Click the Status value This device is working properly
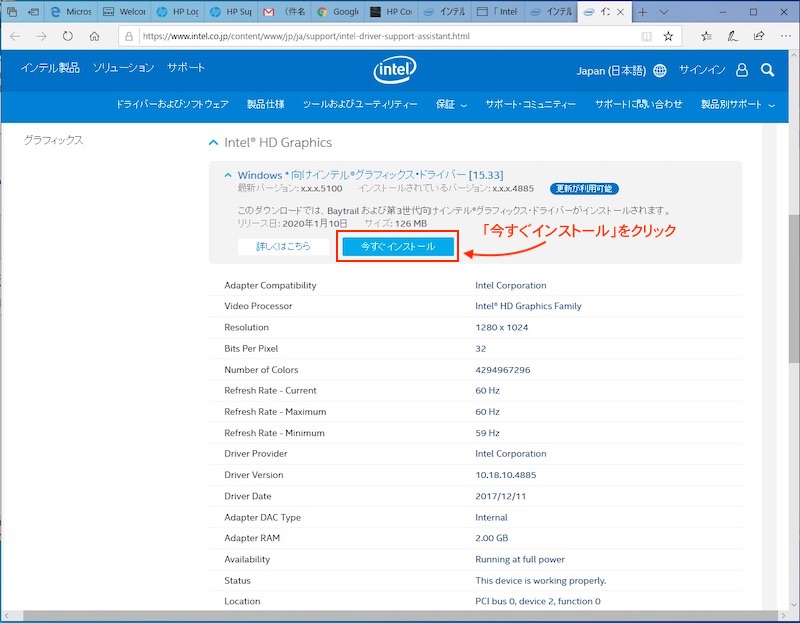Image resolution: width=800 pixels, height=623 pixels. pyautogui.click(x=541, y=581)
